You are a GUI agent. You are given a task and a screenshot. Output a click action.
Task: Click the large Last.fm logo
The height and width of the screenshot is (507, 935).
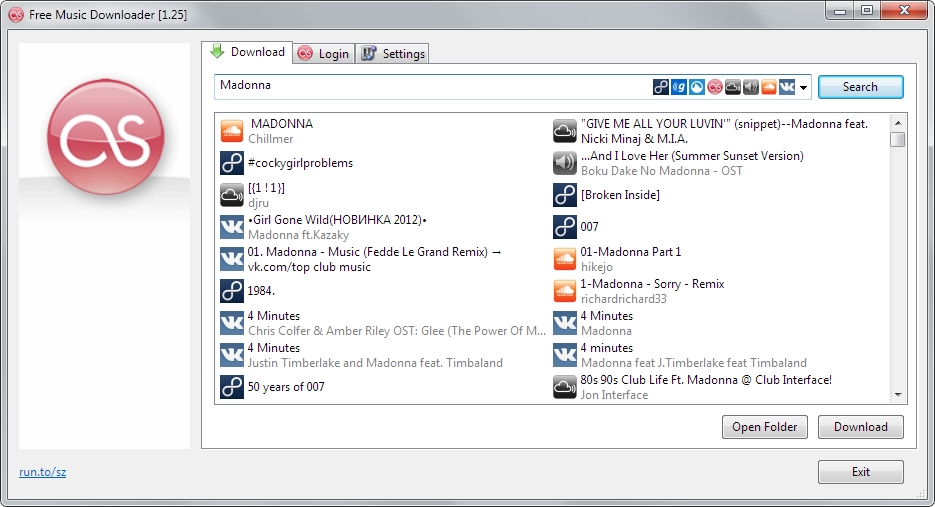click(105, 137)
